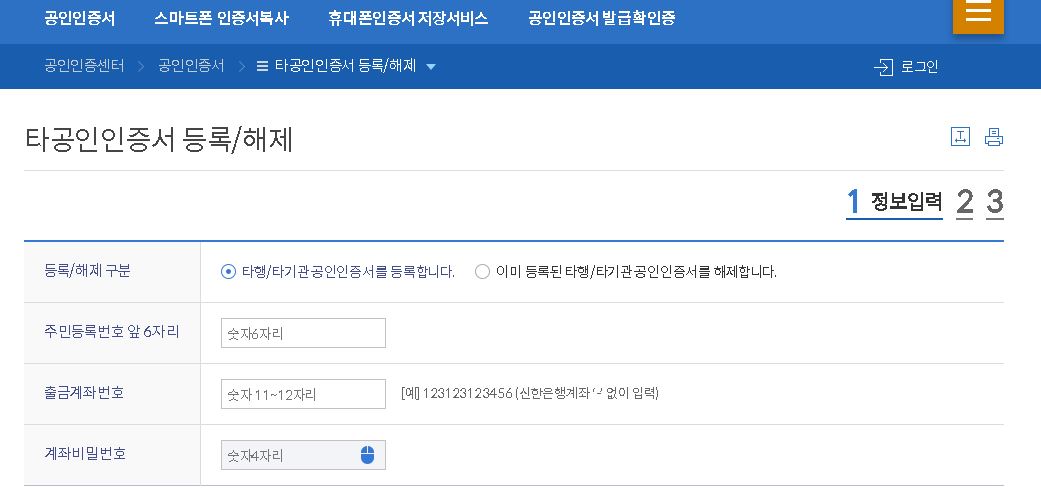Open the 공인인증서 발급확인증 menu
This screenshot has width=1041, height=502.
pyautogui.click(x=601, y=18)
